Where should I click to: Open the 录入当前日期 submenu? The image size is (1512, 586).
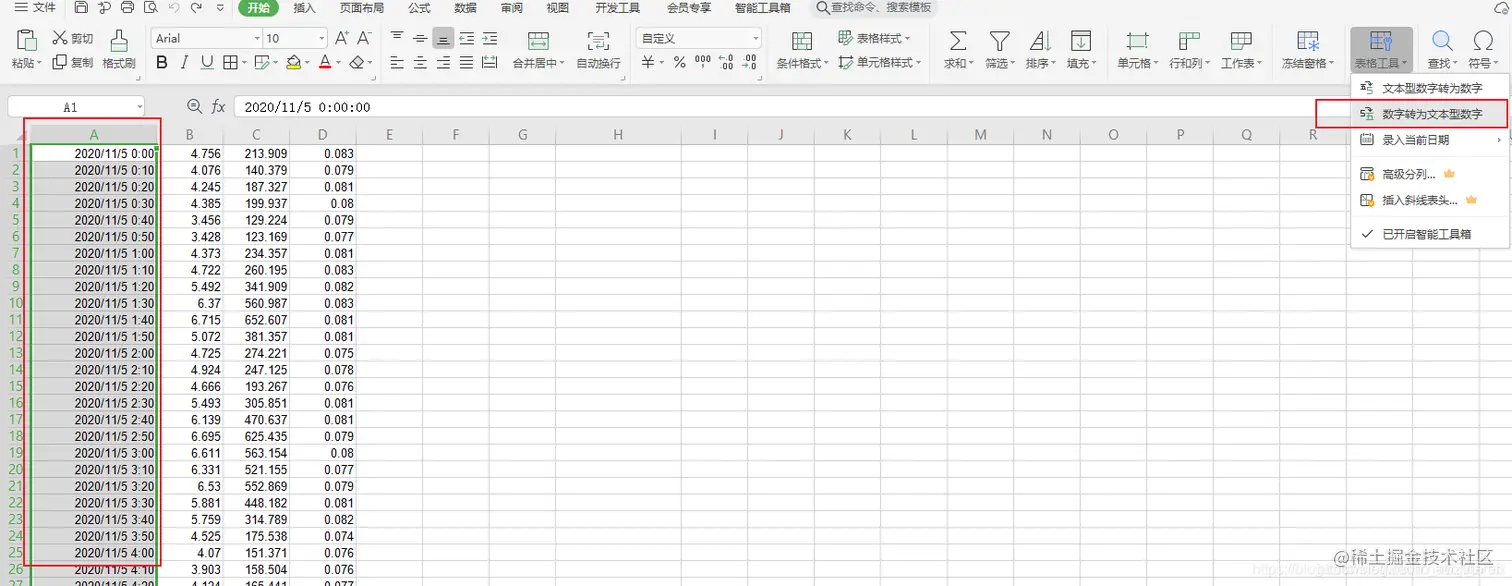click(x=1429, y=140)
